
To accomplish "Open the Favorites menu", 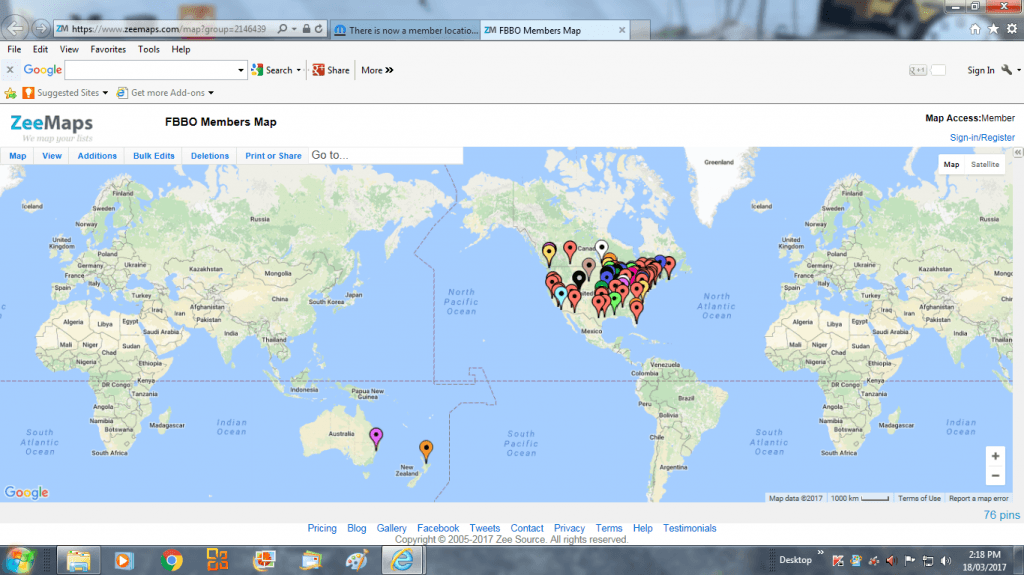I will (108, 49).
